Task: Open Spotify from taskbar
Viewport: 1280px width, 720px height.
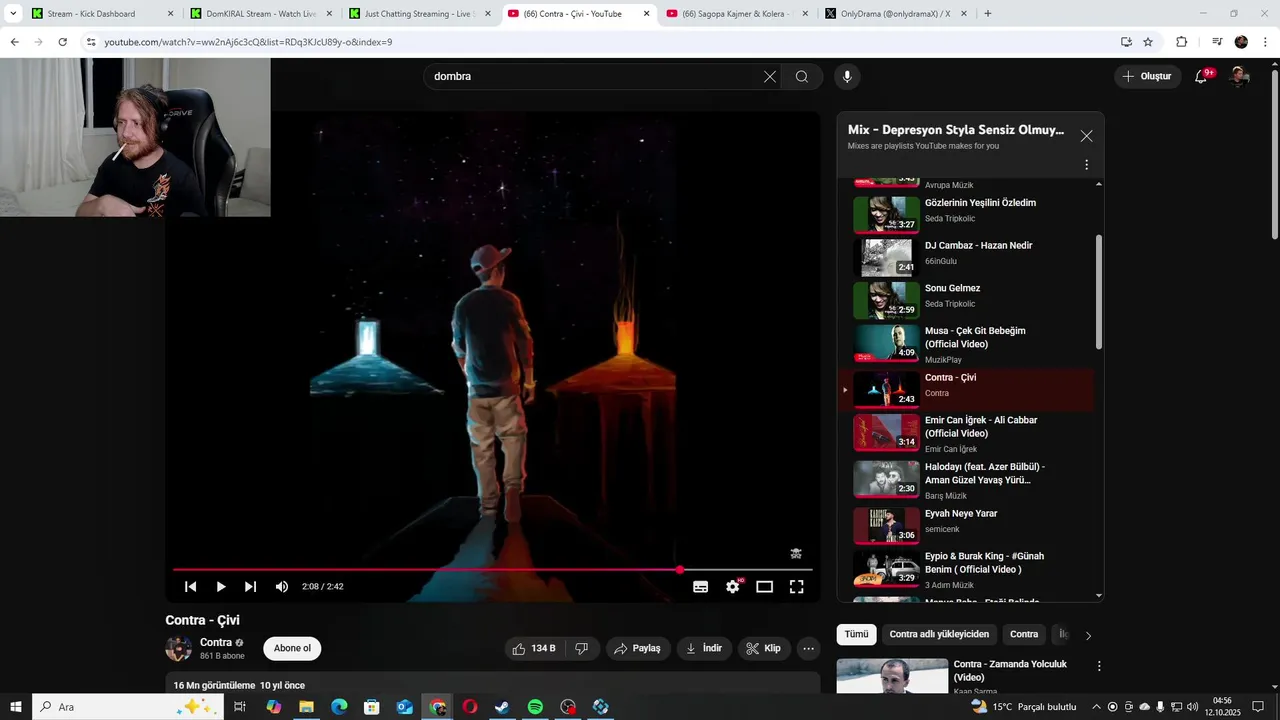Action: 535,707
